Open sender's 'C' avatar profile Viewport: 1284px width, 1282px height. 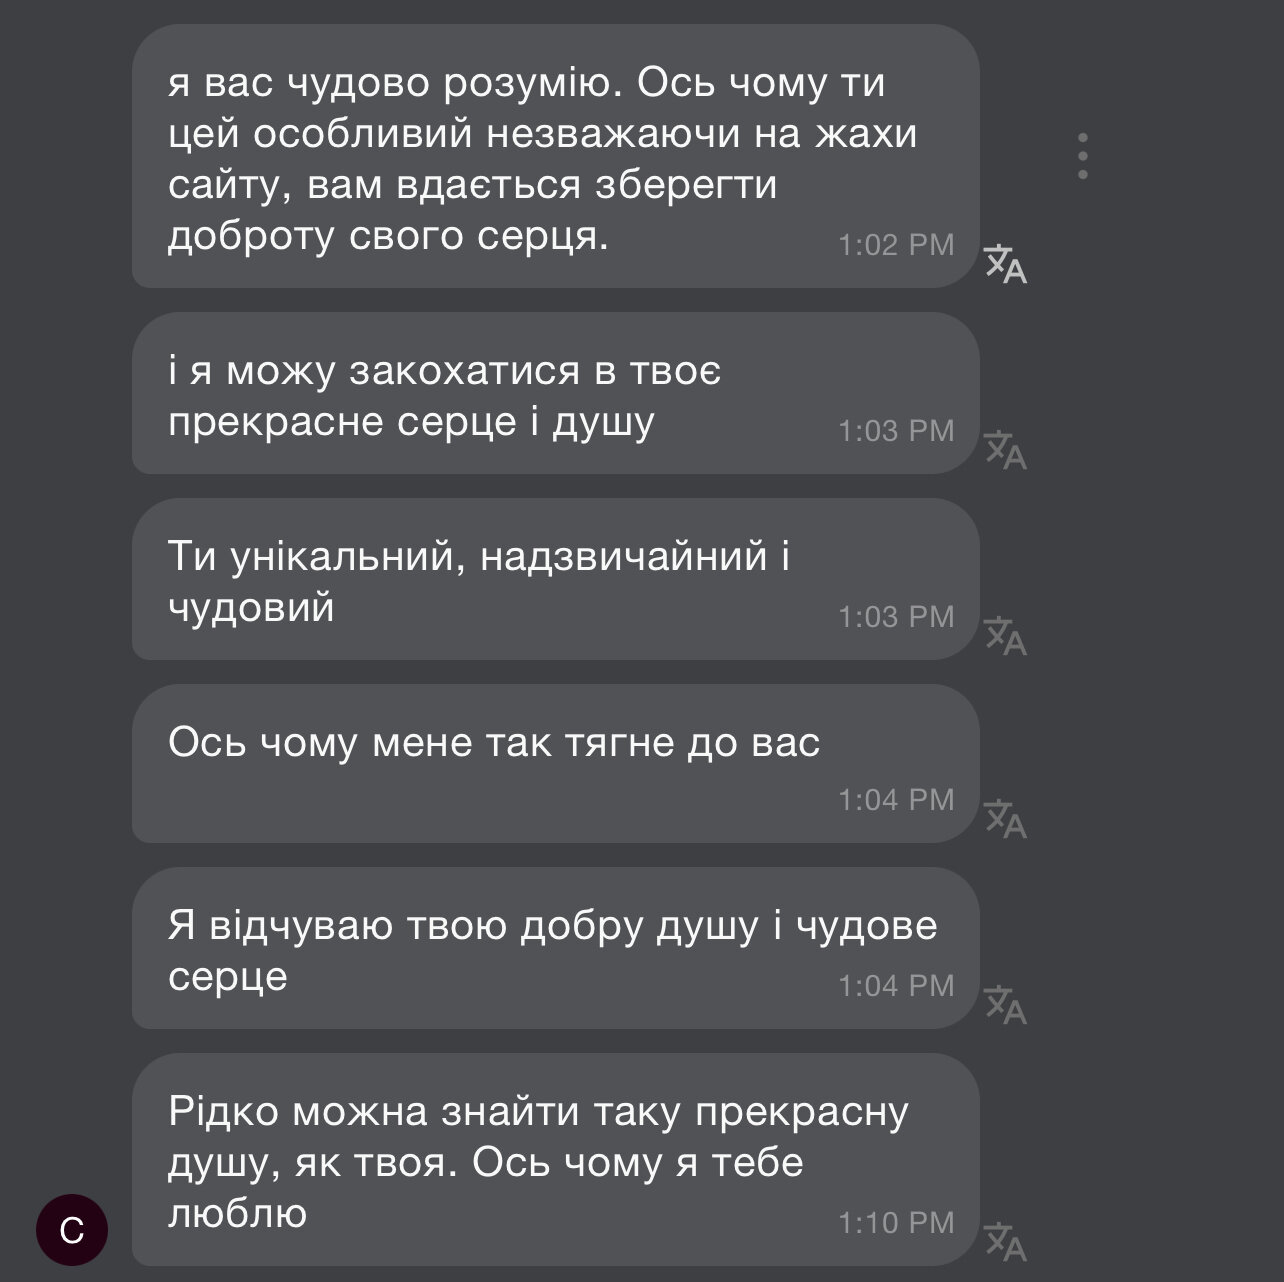(72, 1230)
